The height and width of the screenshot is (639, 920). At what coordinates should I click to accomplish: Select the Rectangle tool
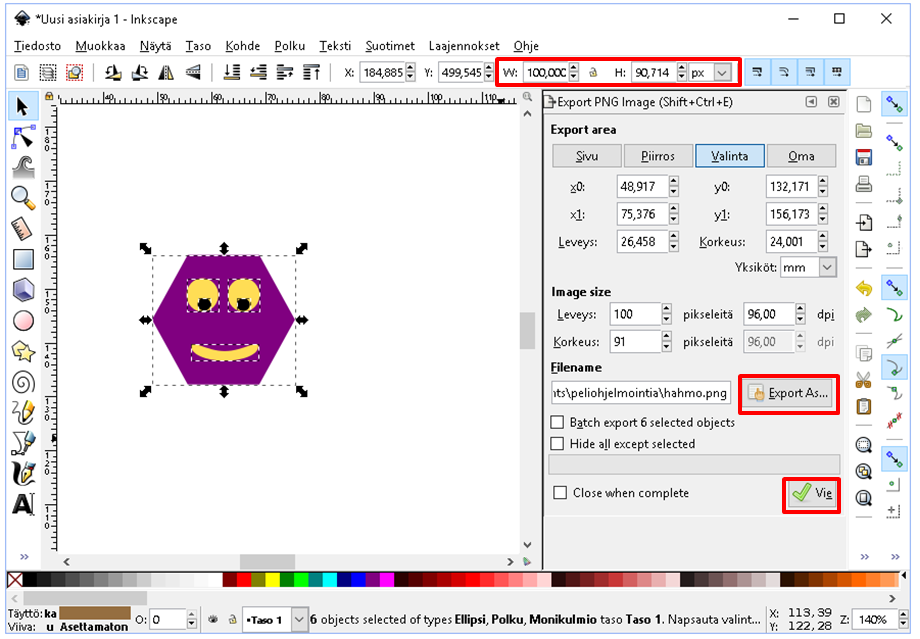point(22,259)
